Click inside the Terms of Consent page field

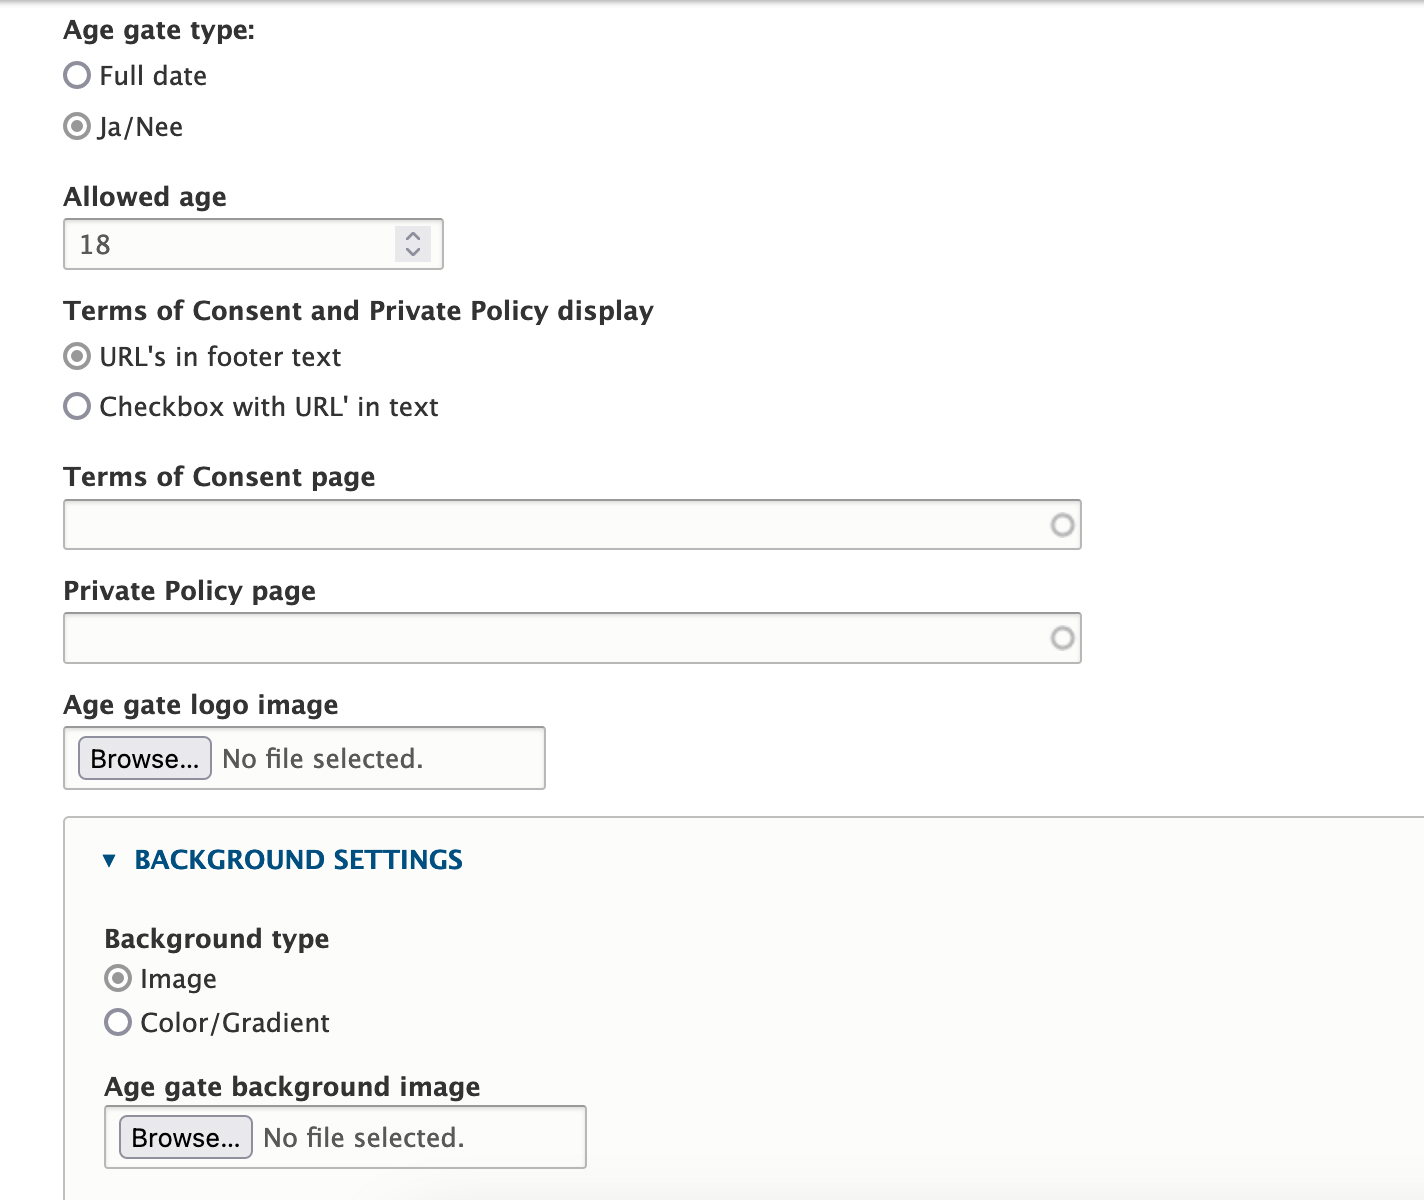[500, 524]
